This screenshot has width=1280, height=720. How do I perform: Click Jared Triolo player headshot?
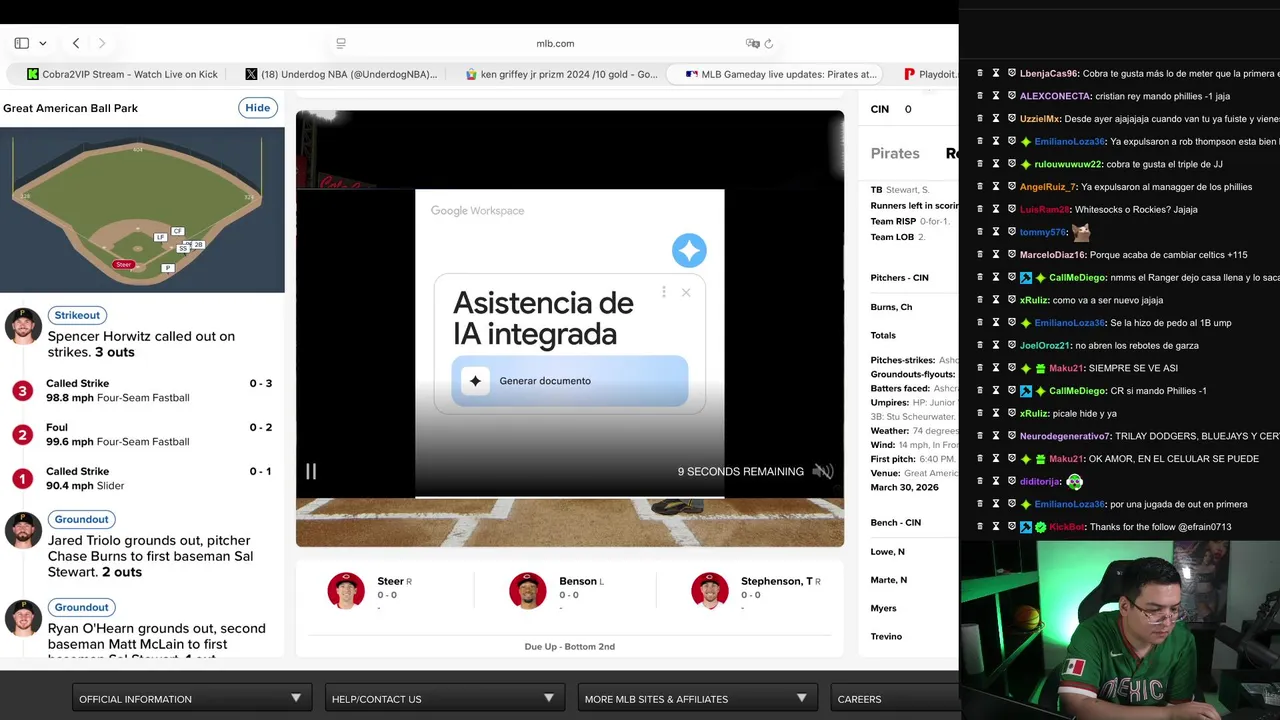pyautogui.click(x=22, y=530)
